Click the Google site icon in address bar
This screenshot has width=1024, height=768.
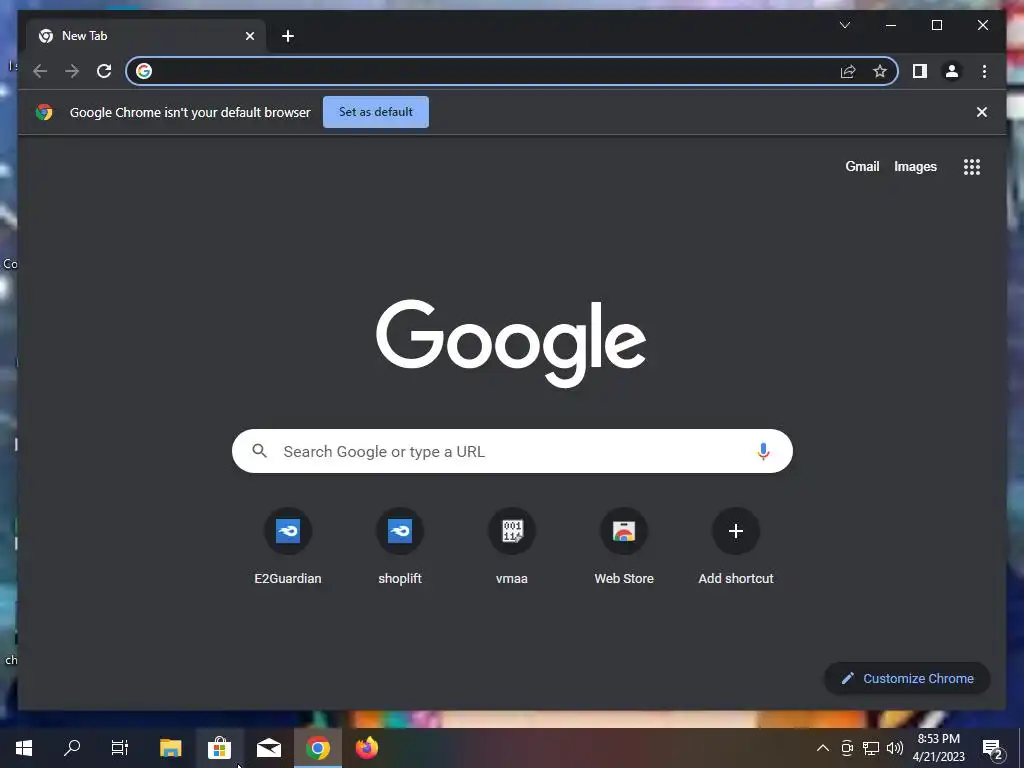pos(144,71)
